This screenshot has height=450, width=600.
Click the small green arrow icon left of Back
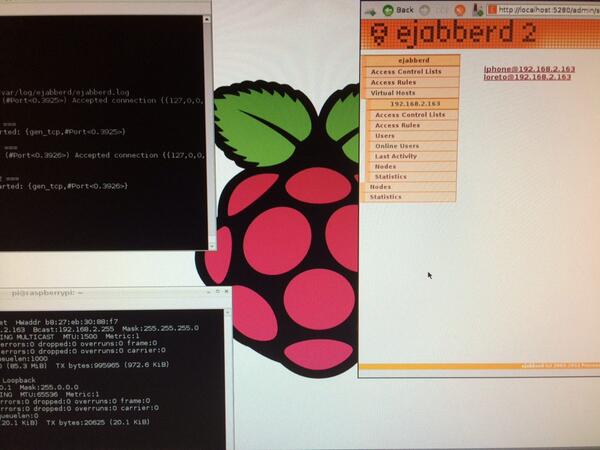pos(370,13)
